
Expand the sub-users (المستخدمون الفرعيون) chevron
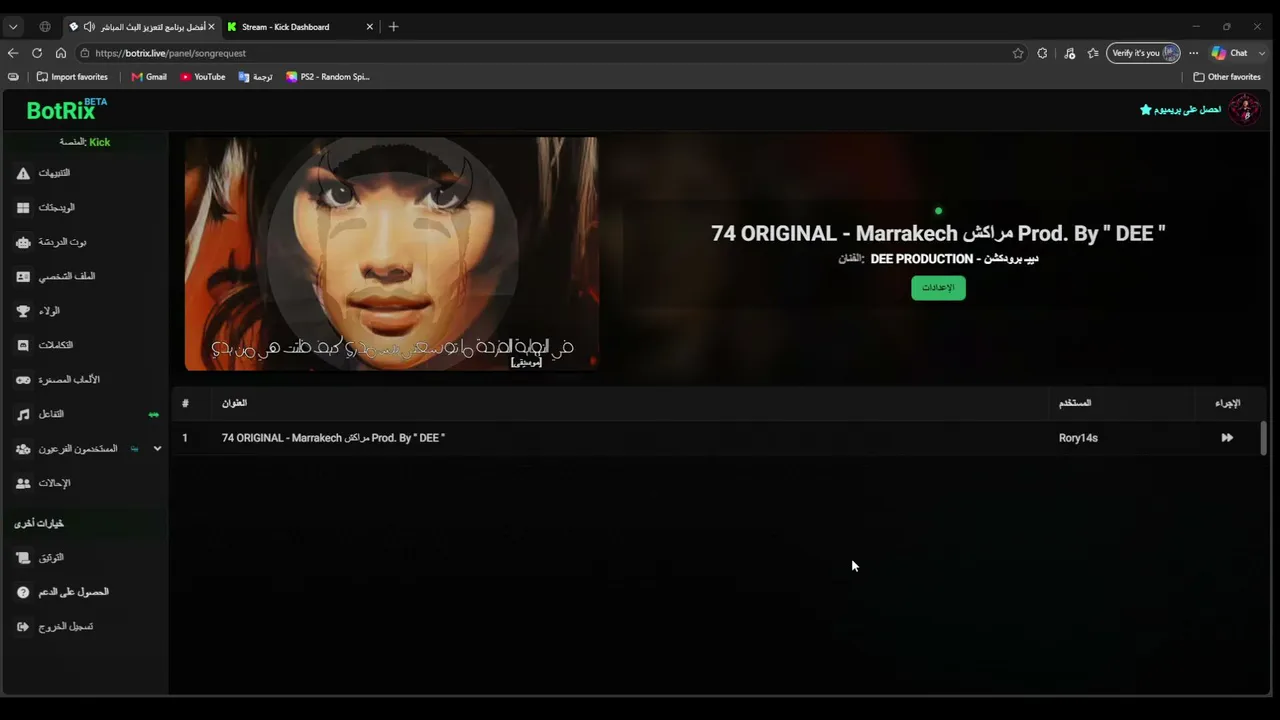point(157,449)
